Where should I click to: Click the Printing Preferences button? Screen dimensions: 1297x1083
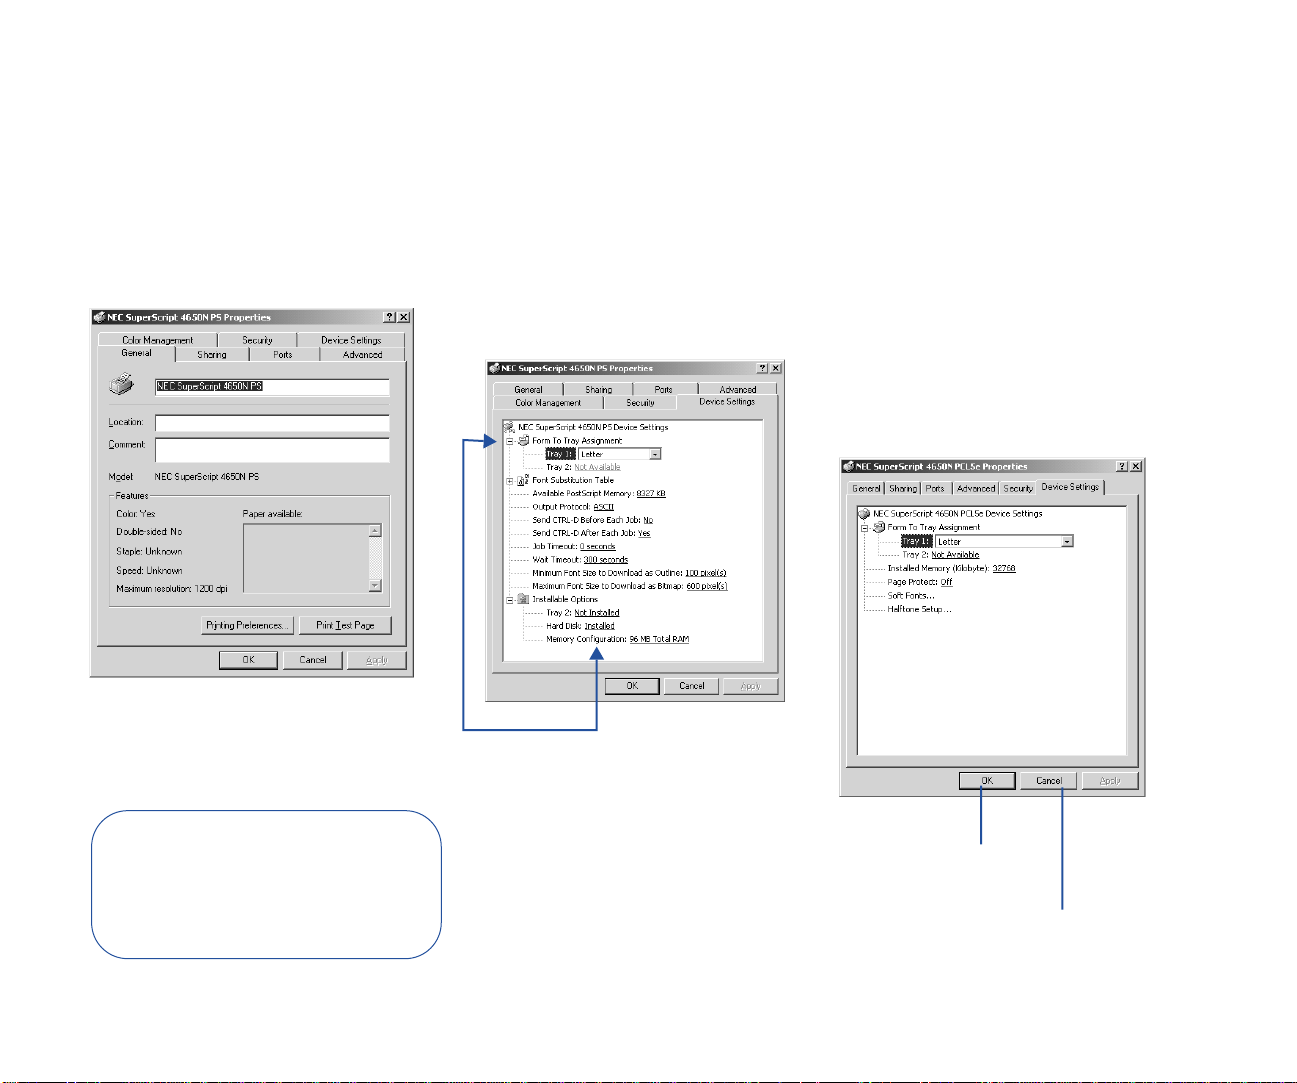247,625
